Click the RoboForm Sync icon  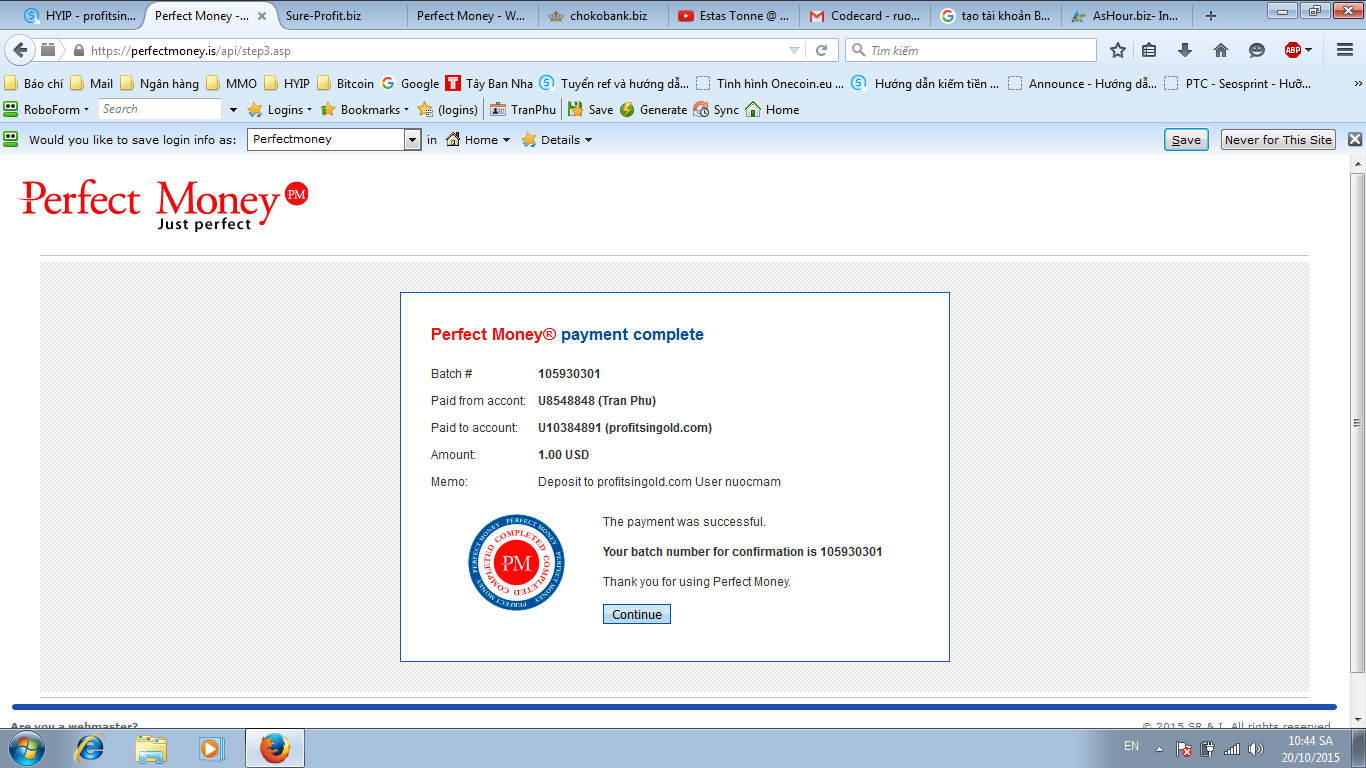tap(701, 110)
